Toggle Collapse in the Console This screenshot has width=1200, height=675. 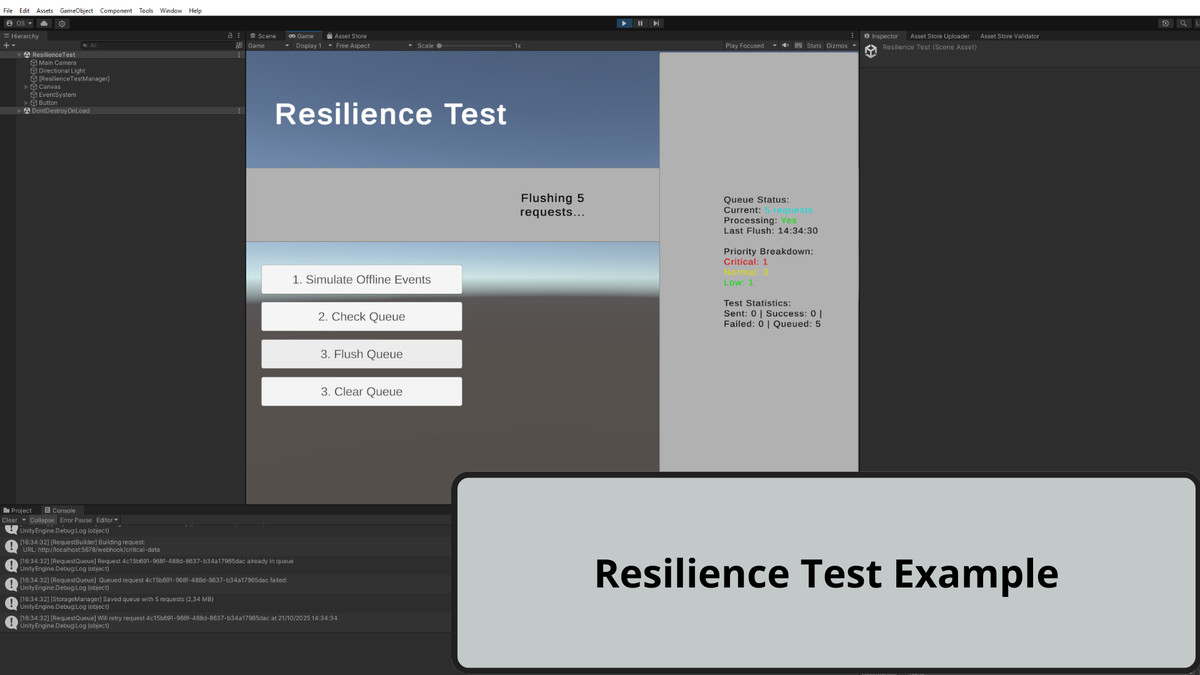[x=42, y=520]
